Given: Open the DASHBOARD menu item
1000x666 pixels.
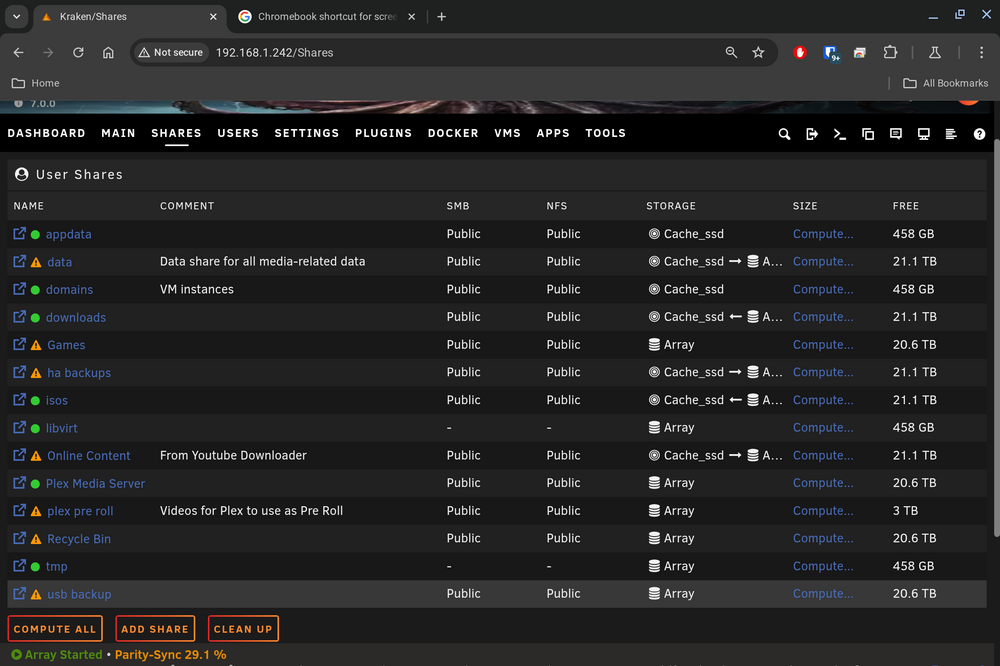Looking at the screenshot, I should pos(47,133).
